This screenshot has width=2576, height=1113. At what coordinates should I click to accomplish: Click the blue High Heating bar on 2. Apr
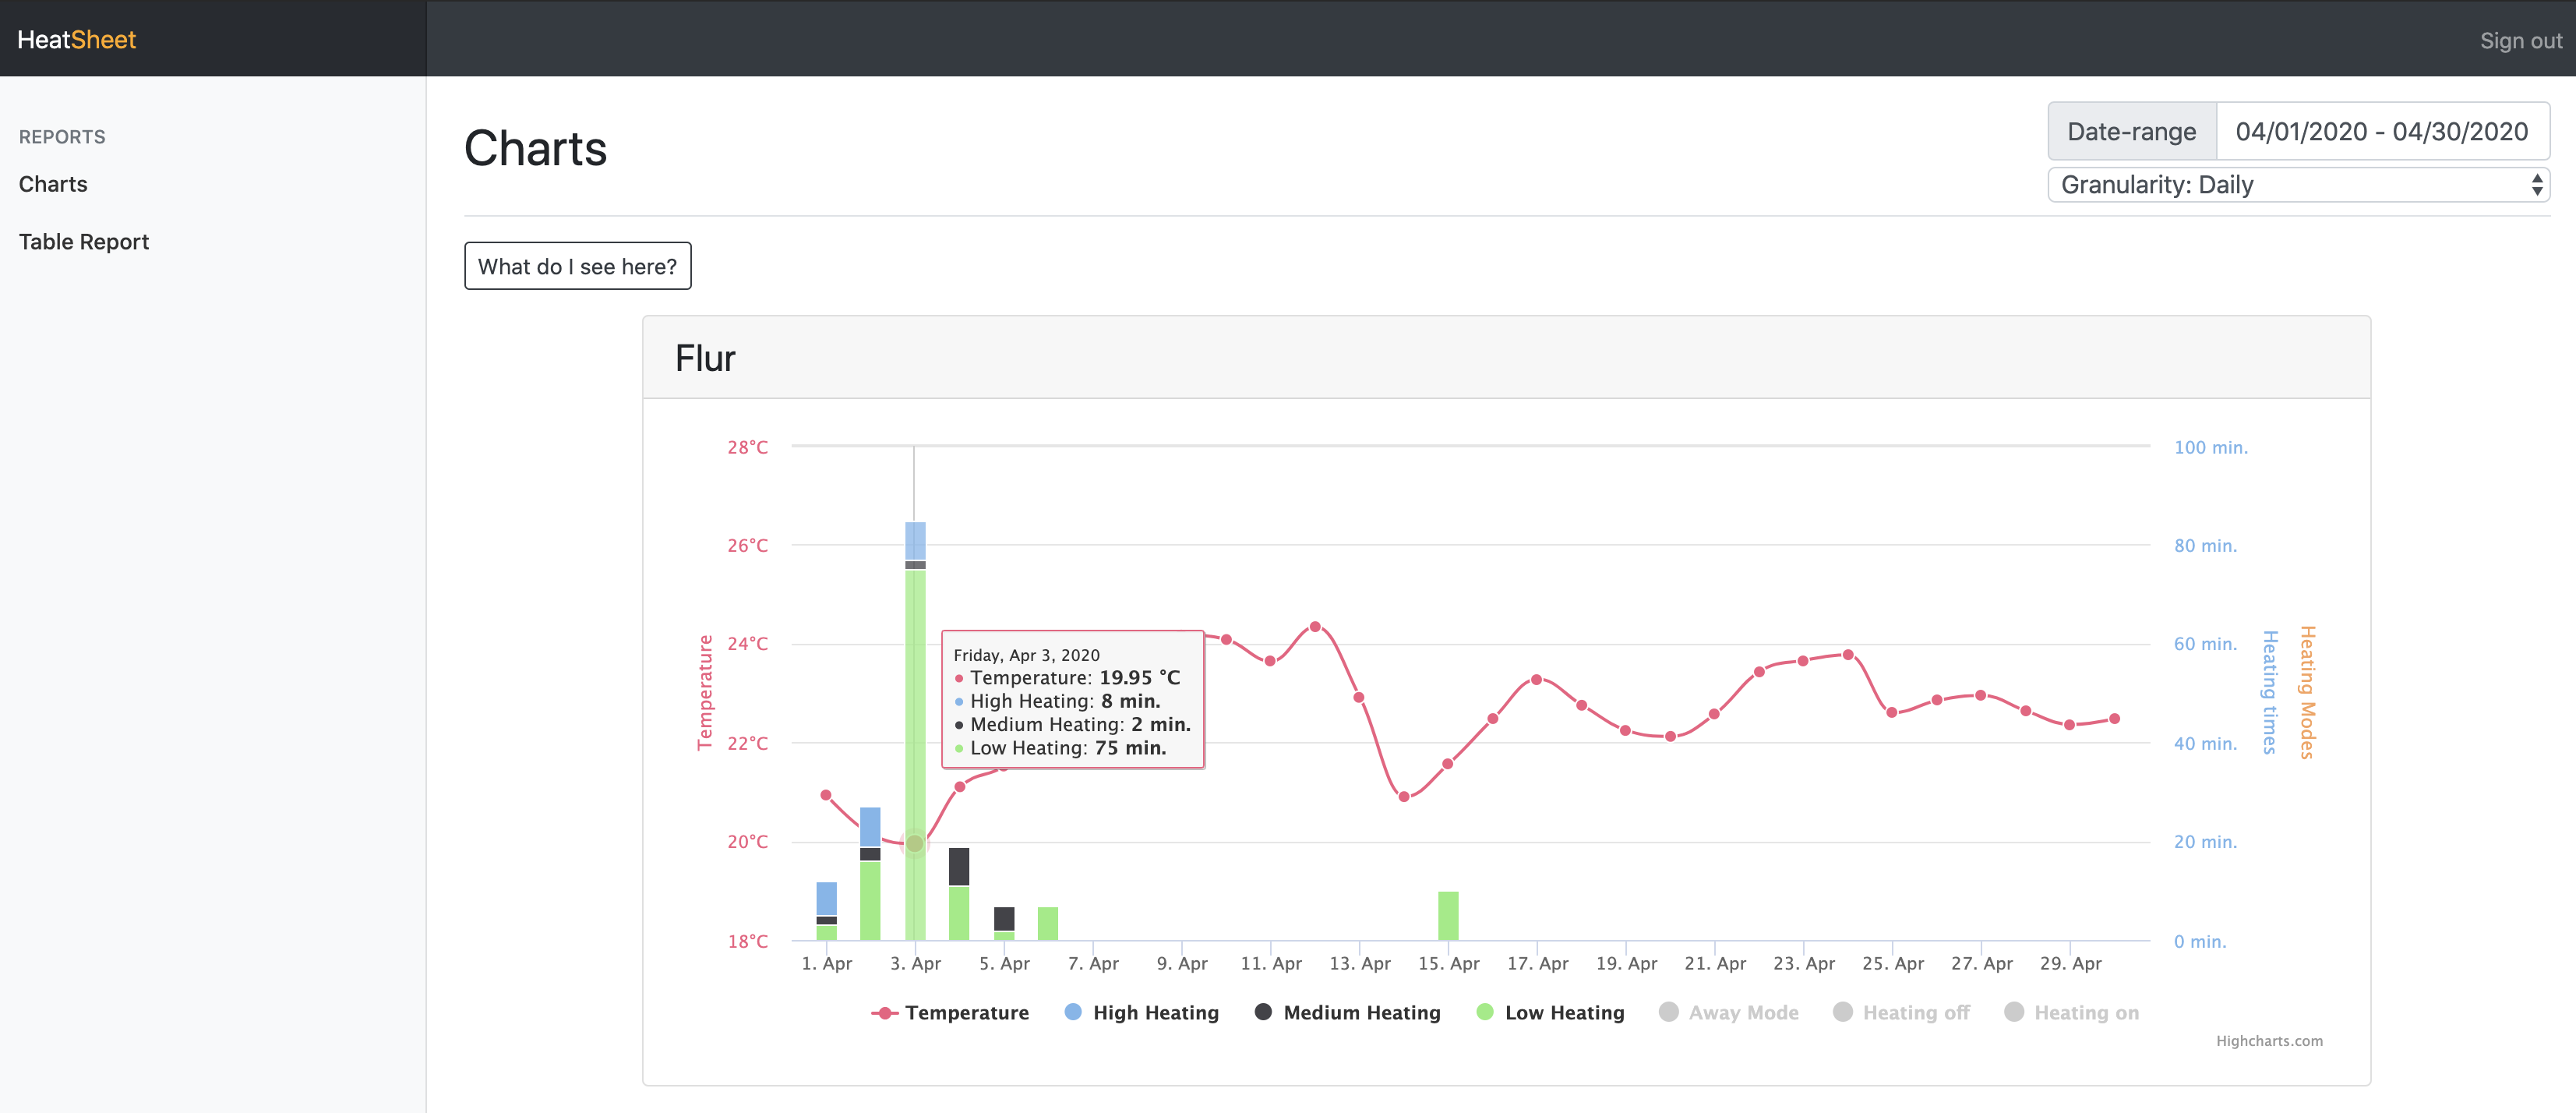coord(870,827)
